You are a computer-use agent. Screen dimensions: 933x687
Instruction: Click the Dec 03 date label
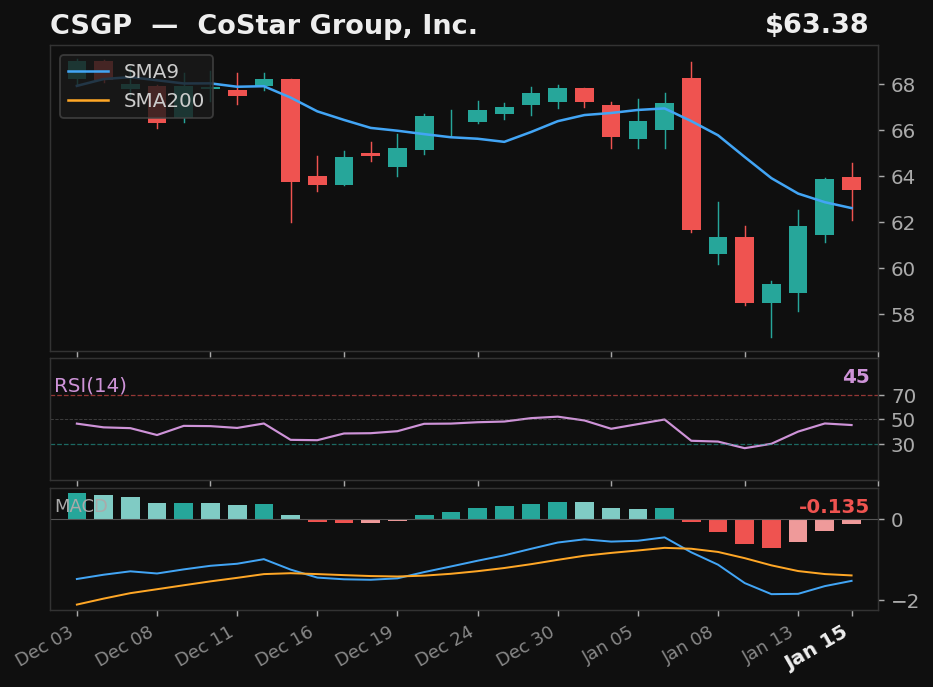(x=45, y=645)
